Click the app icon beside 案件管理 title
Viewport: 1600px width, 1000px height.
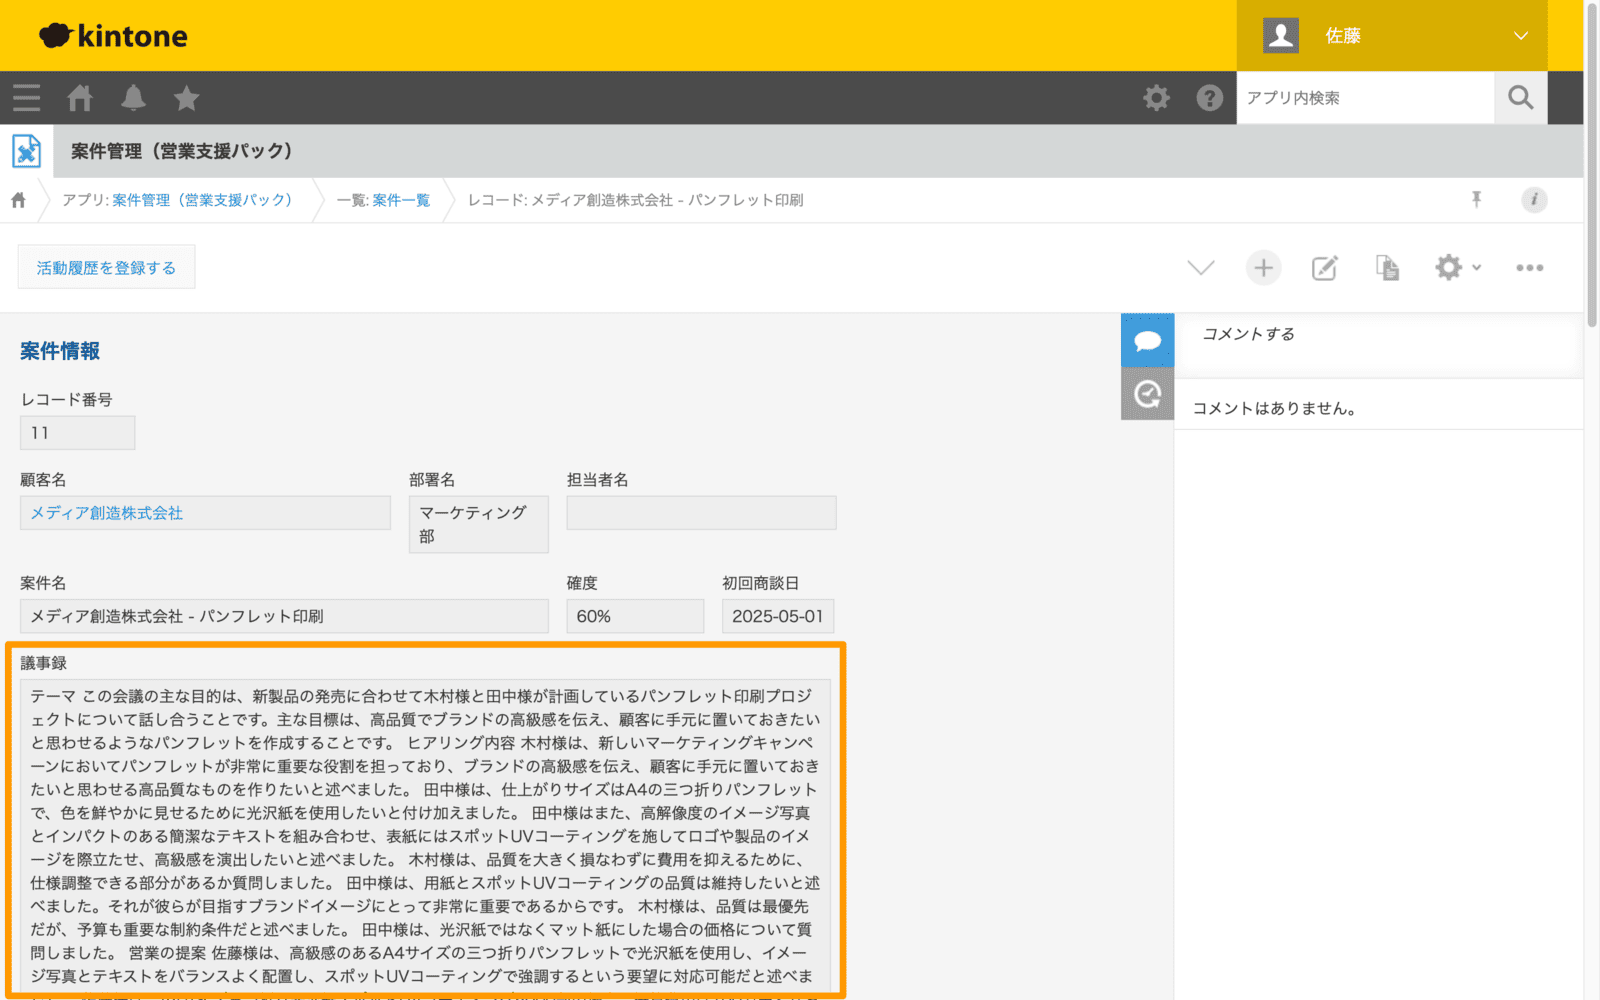(27, 151)
